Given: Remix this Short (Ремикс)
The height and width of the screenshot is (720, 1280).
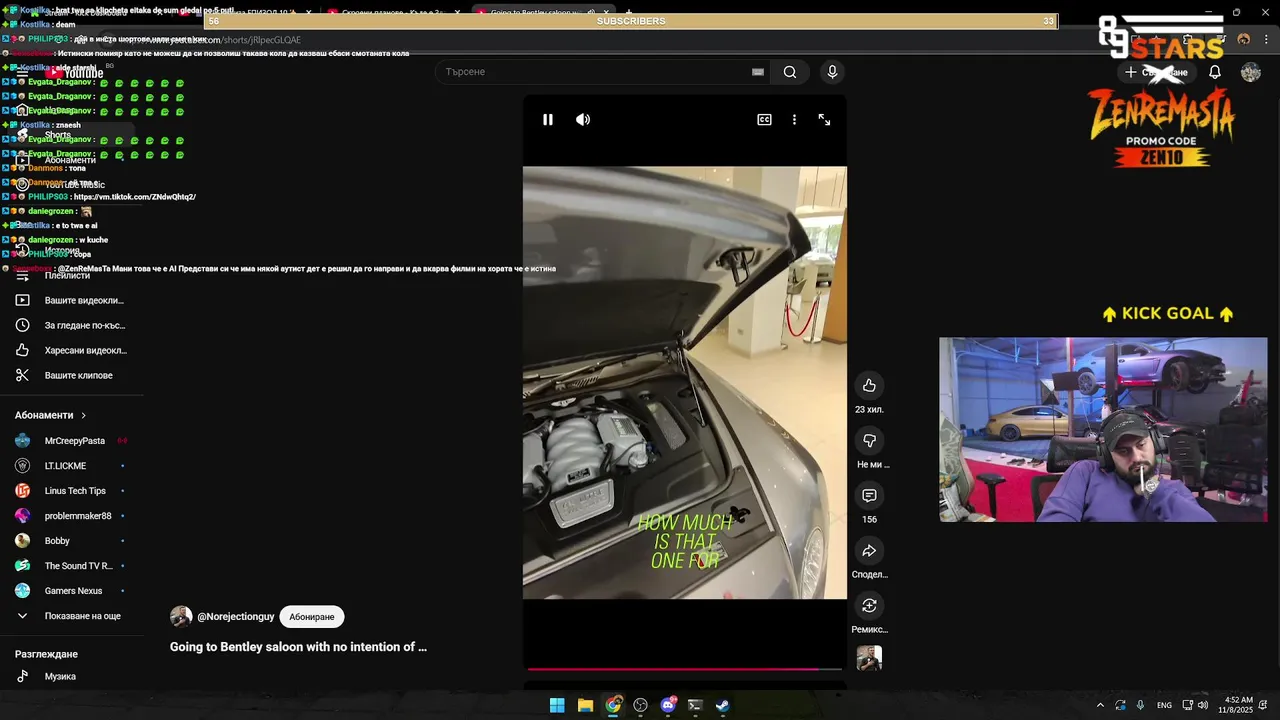Looking at the screenshot, I should (x=869, y=606).
